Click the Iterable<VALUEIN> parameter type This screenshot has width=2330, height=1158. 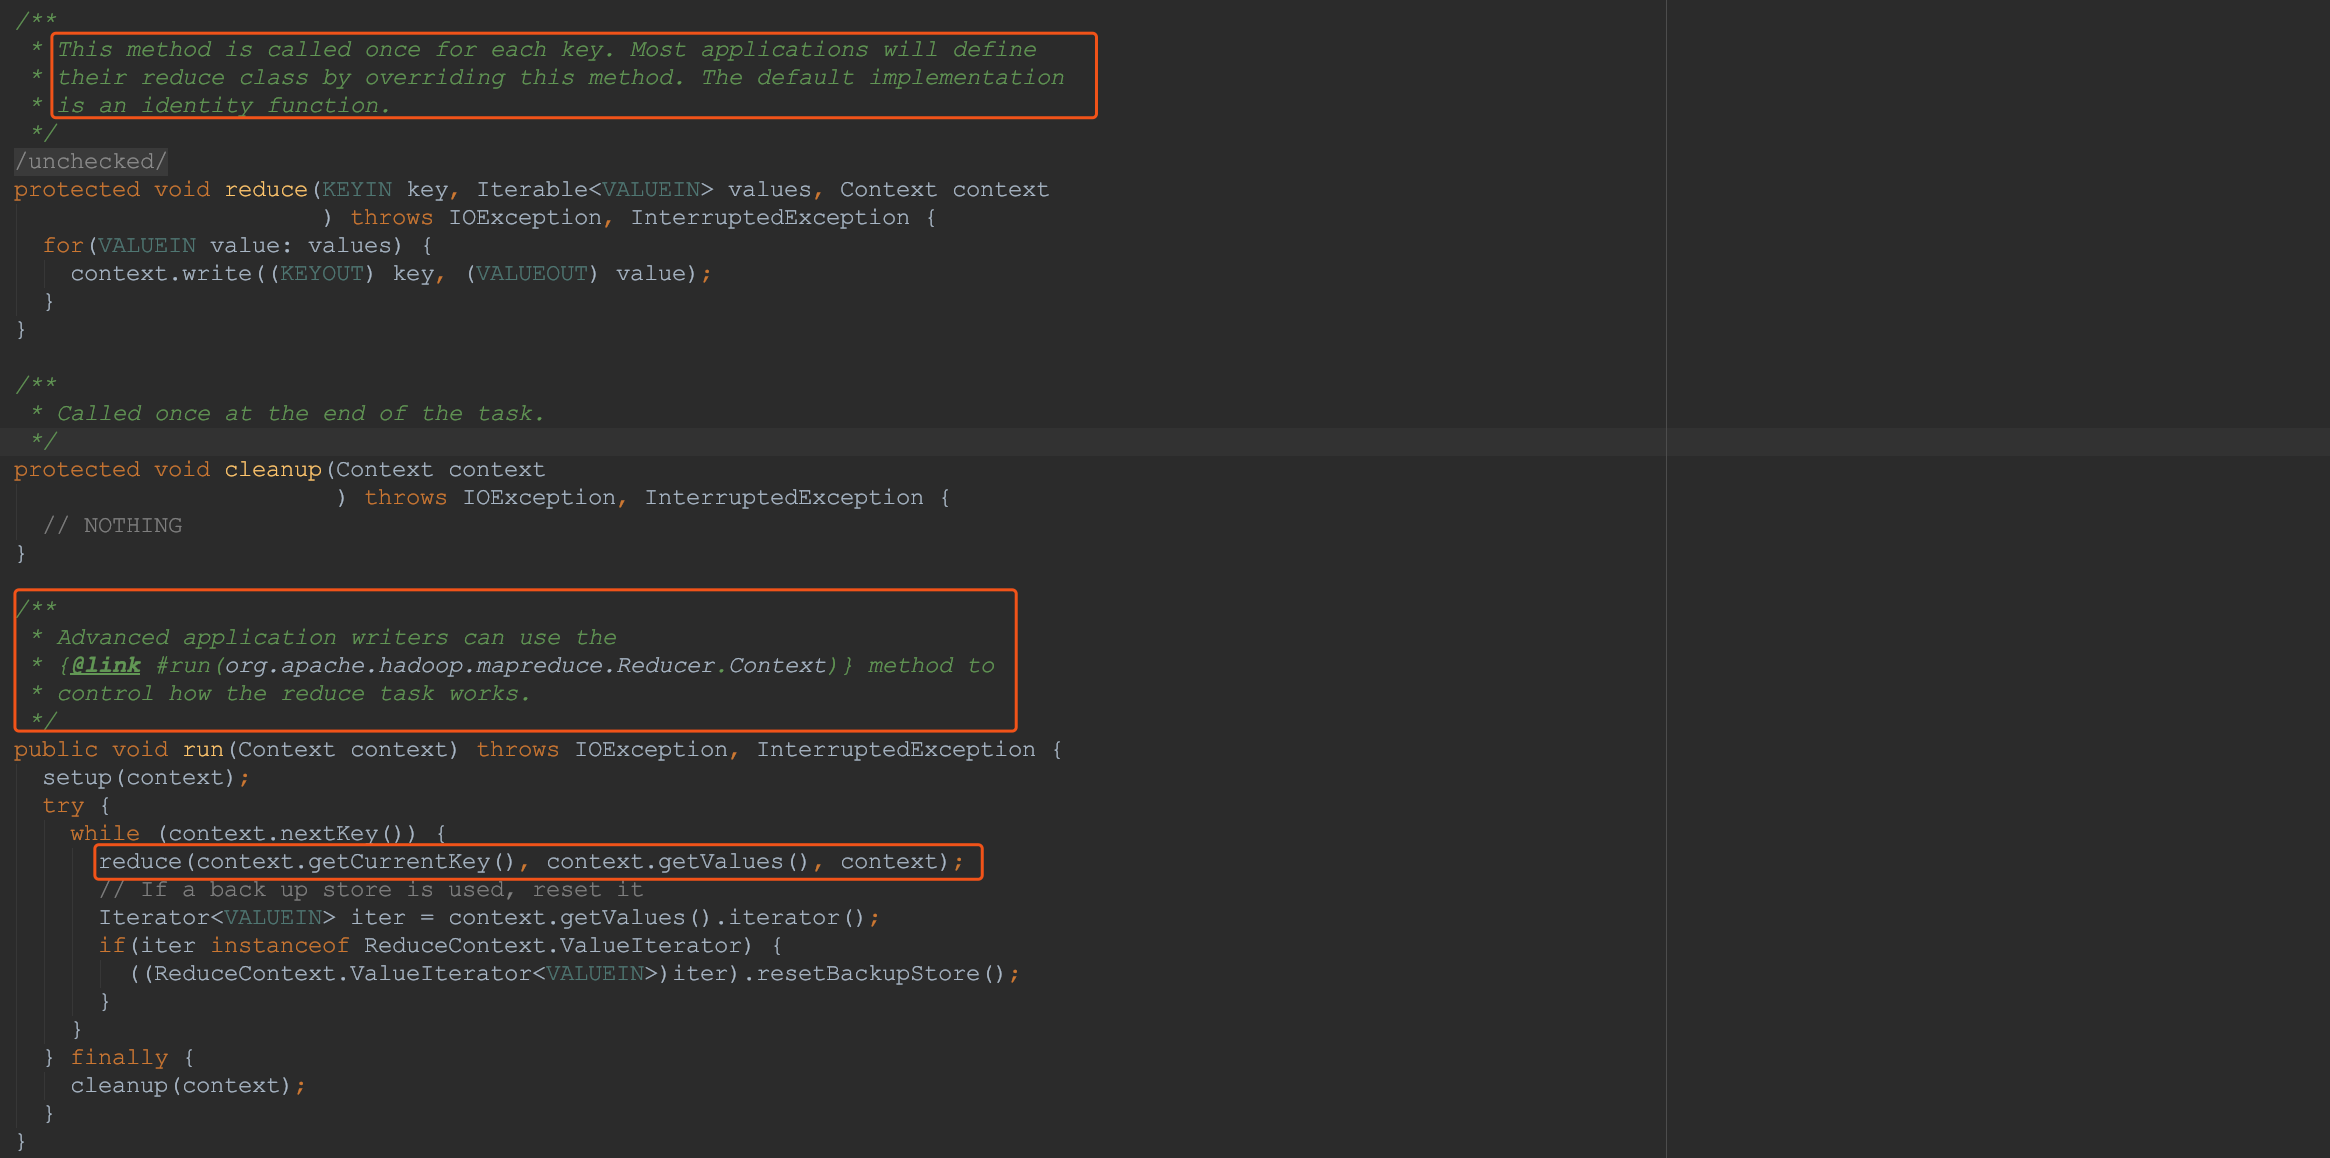point(595,189)
